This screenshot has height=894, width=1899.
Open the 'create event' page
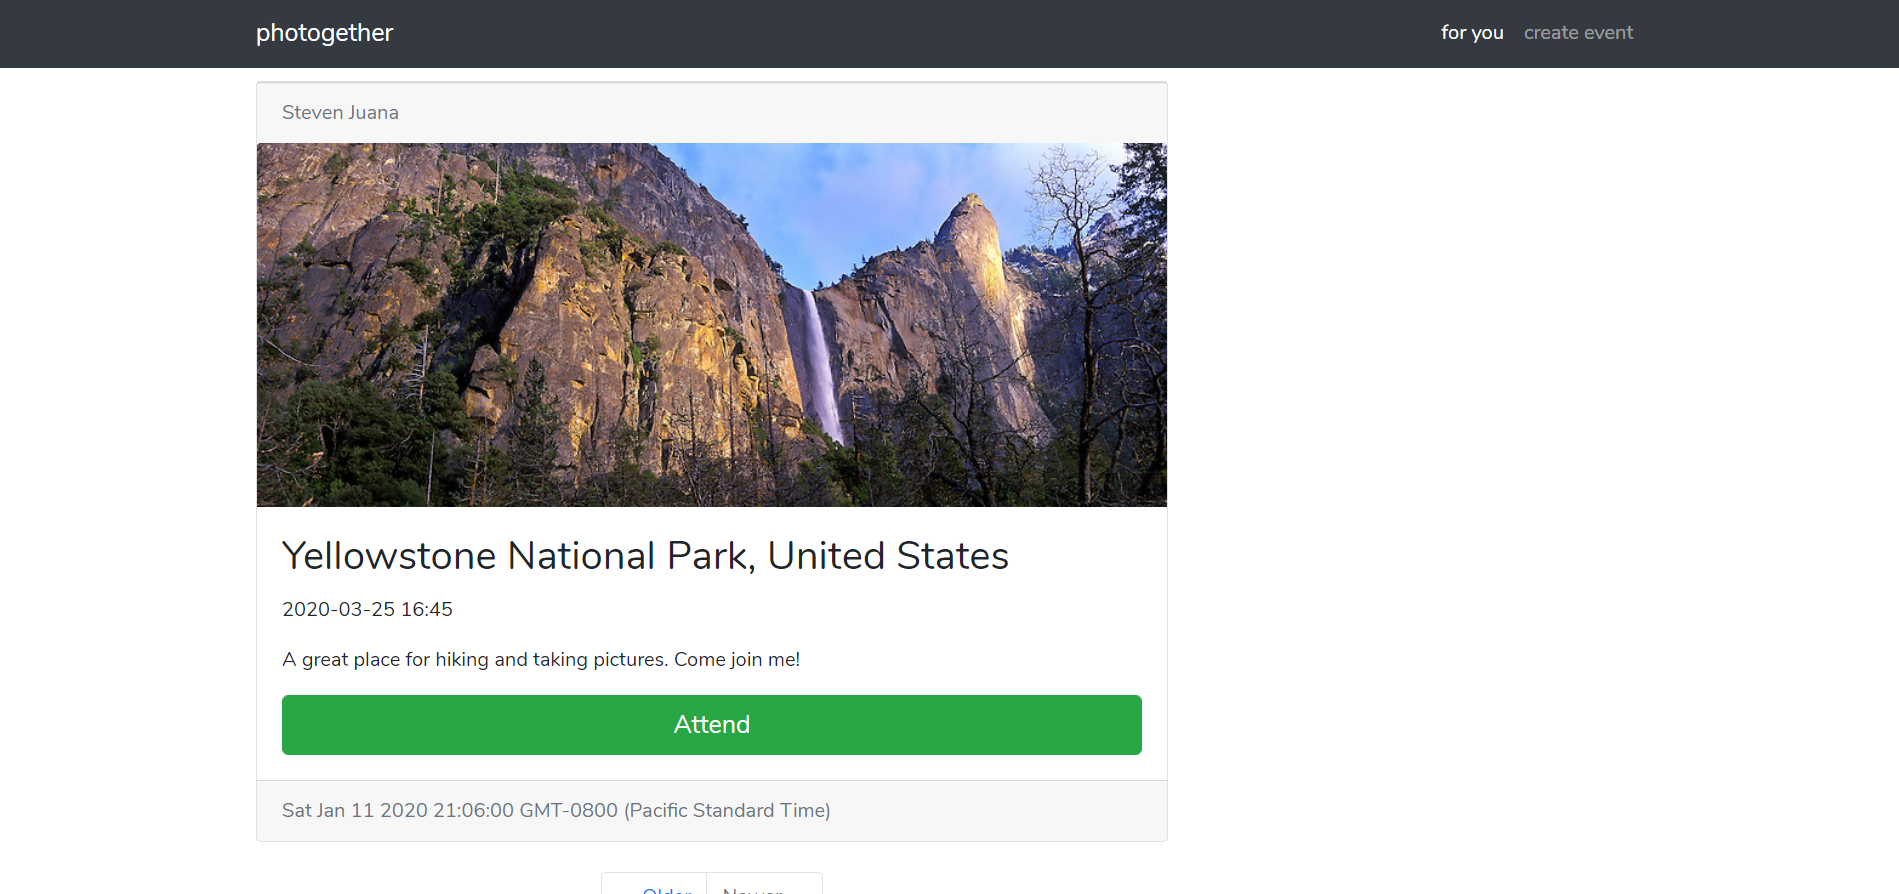[1578, 33]
